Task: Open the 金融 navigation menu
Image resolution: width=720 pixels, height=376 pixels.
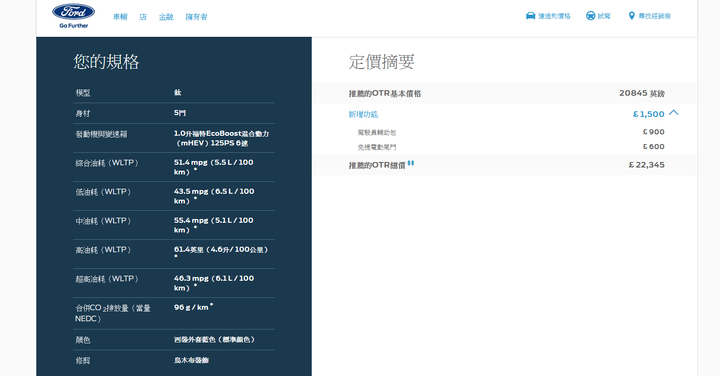Action: [166, 17]
